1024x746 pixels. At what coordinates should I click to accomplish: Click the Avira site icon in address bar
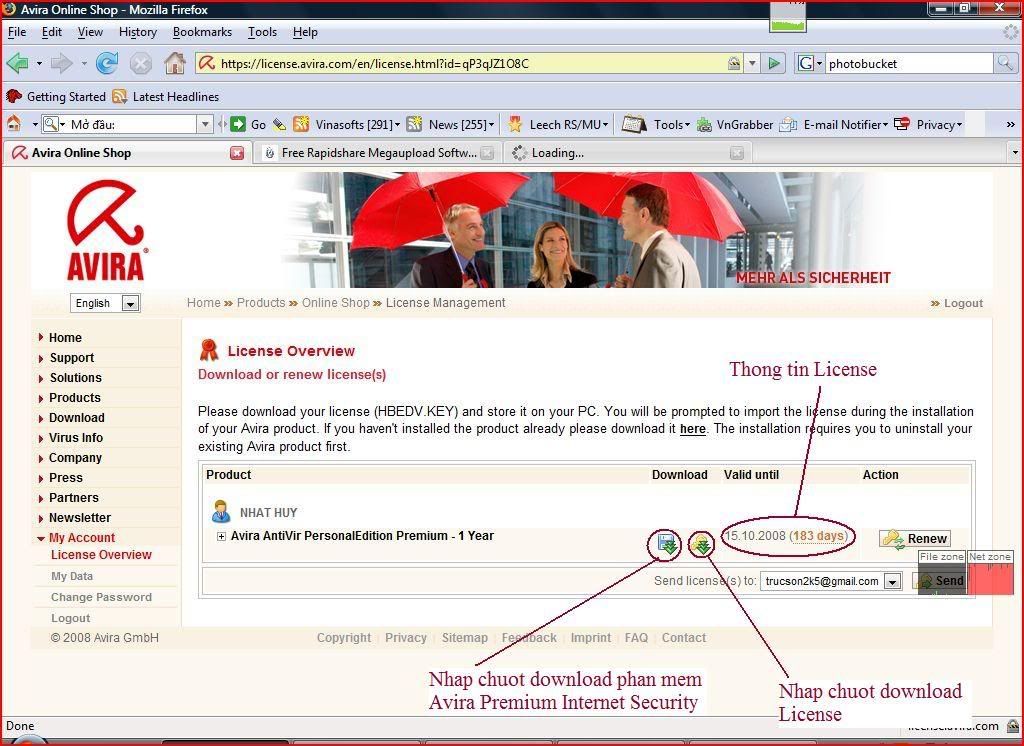207,63
